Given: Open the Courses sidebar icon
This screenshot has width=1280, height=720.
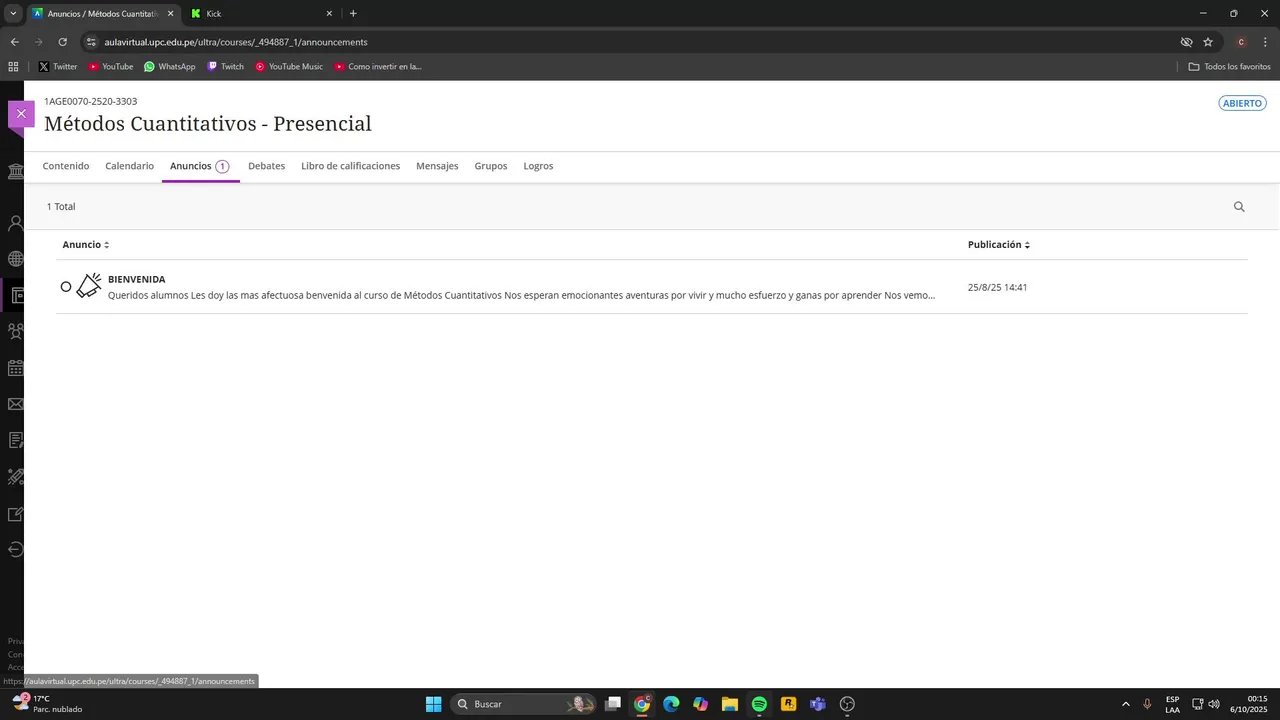Looking at the screenshot, I should point(15,295).
